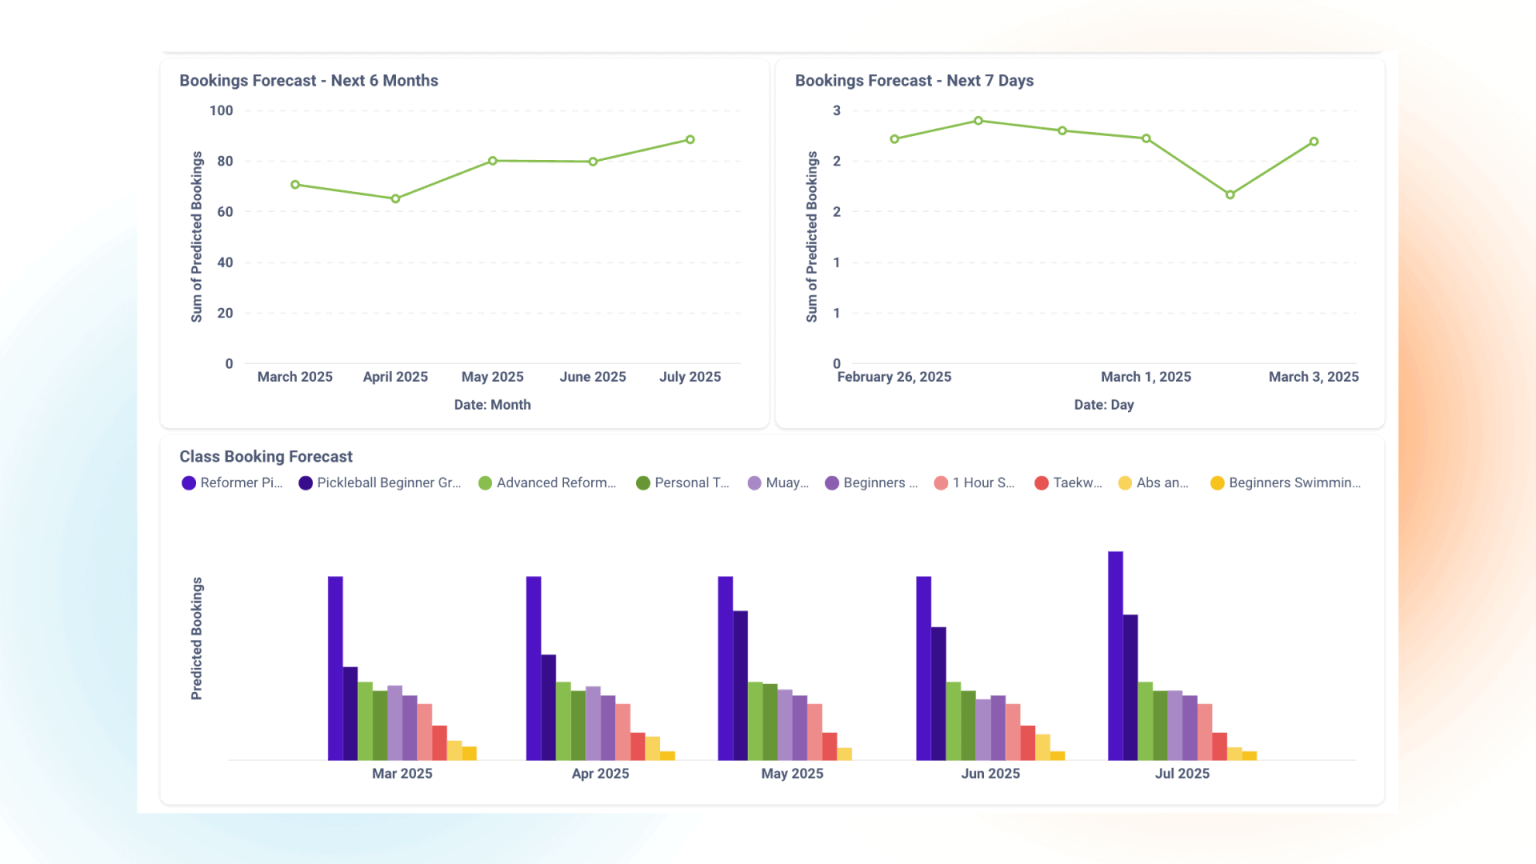Click the February 26, 2025 data point

tap(894, 139)
